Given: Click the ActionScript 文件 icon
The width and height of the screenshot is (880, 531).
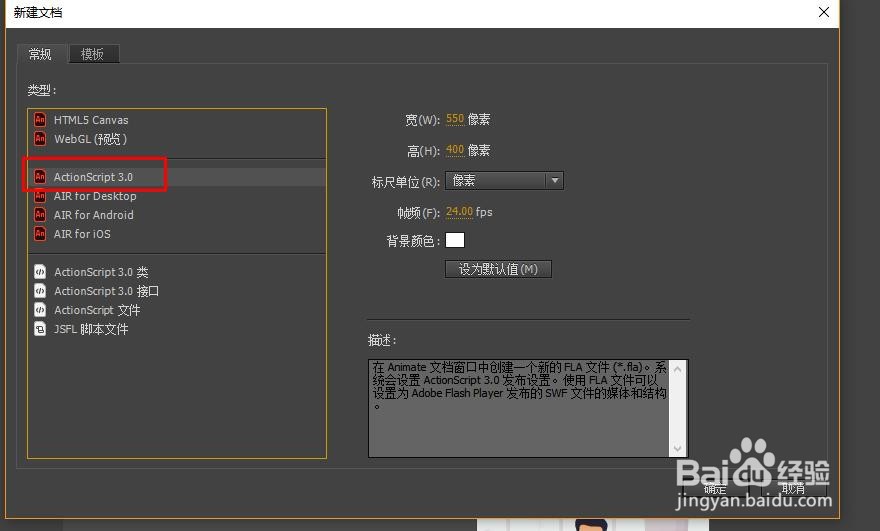Looking at the screenshot, I should 40,310.
